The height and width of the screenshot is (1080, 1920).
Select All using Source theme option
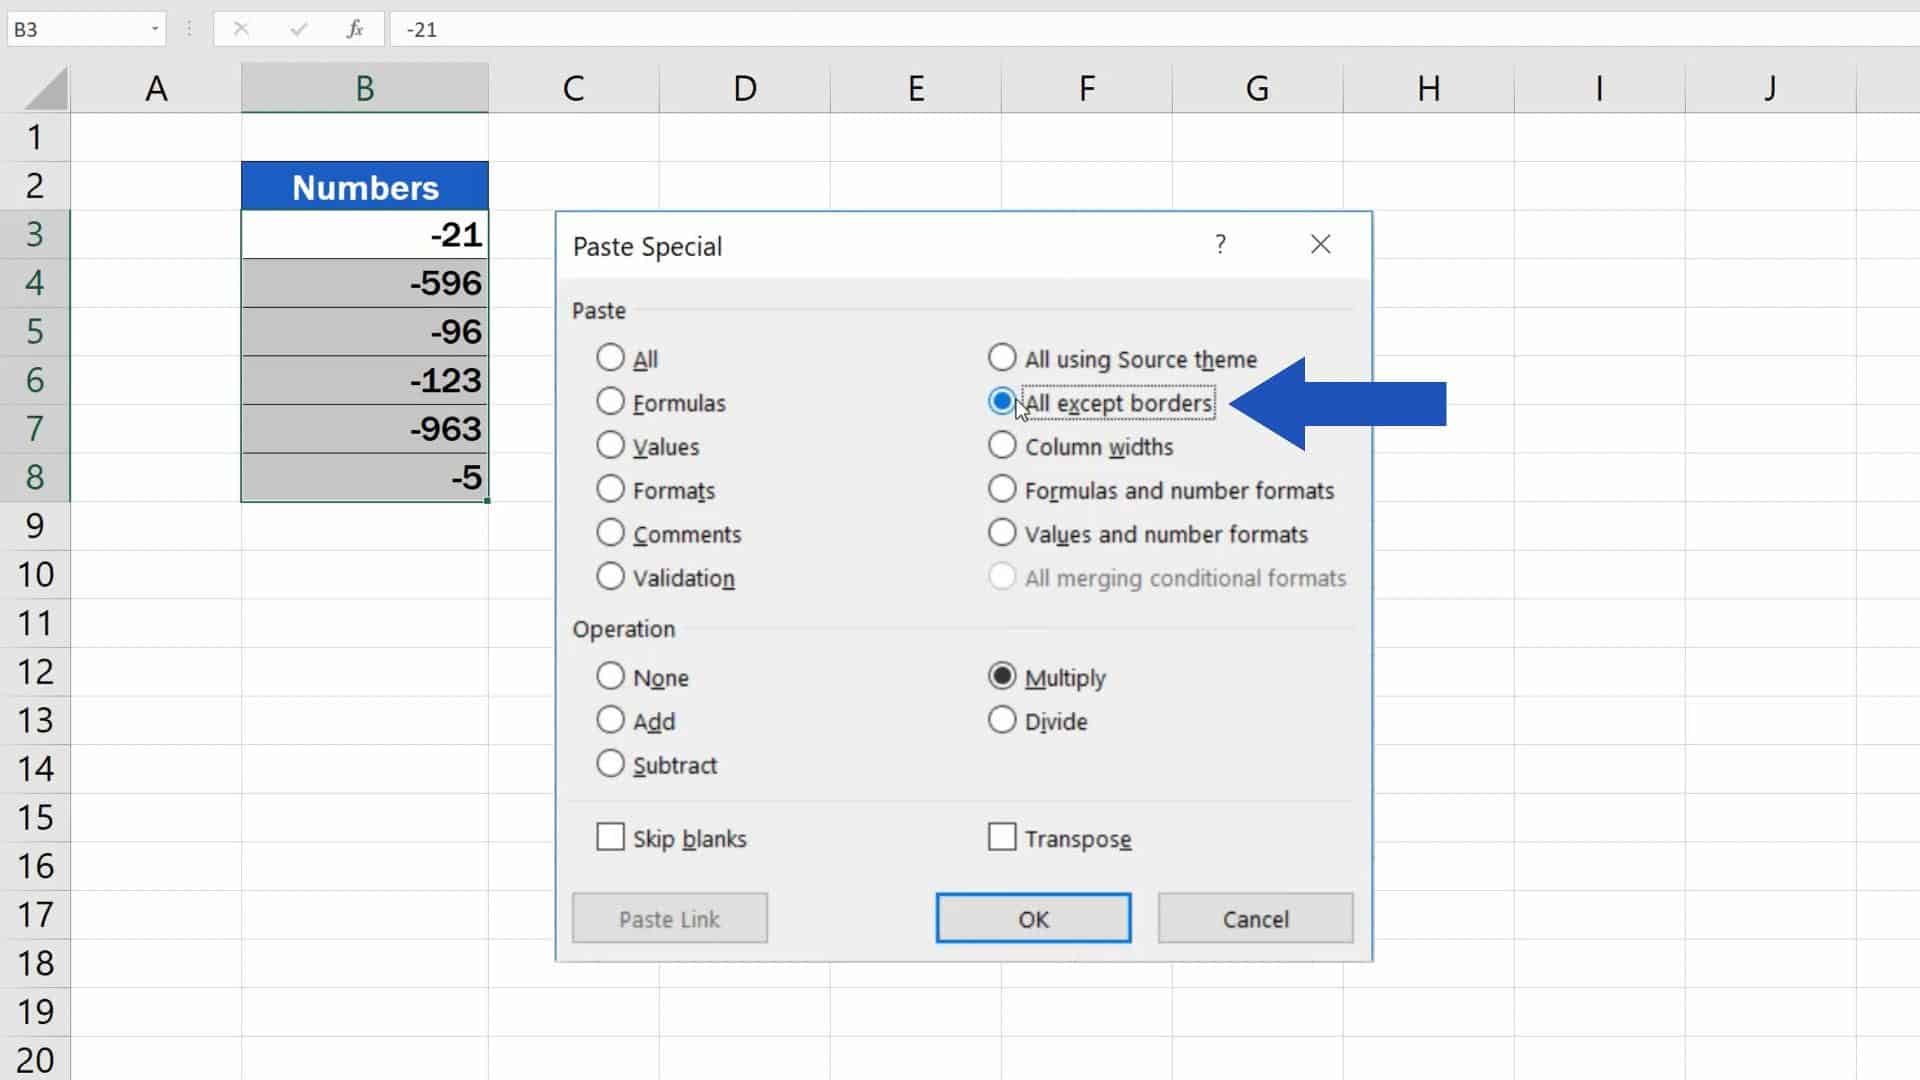[x=1002, y=358]
